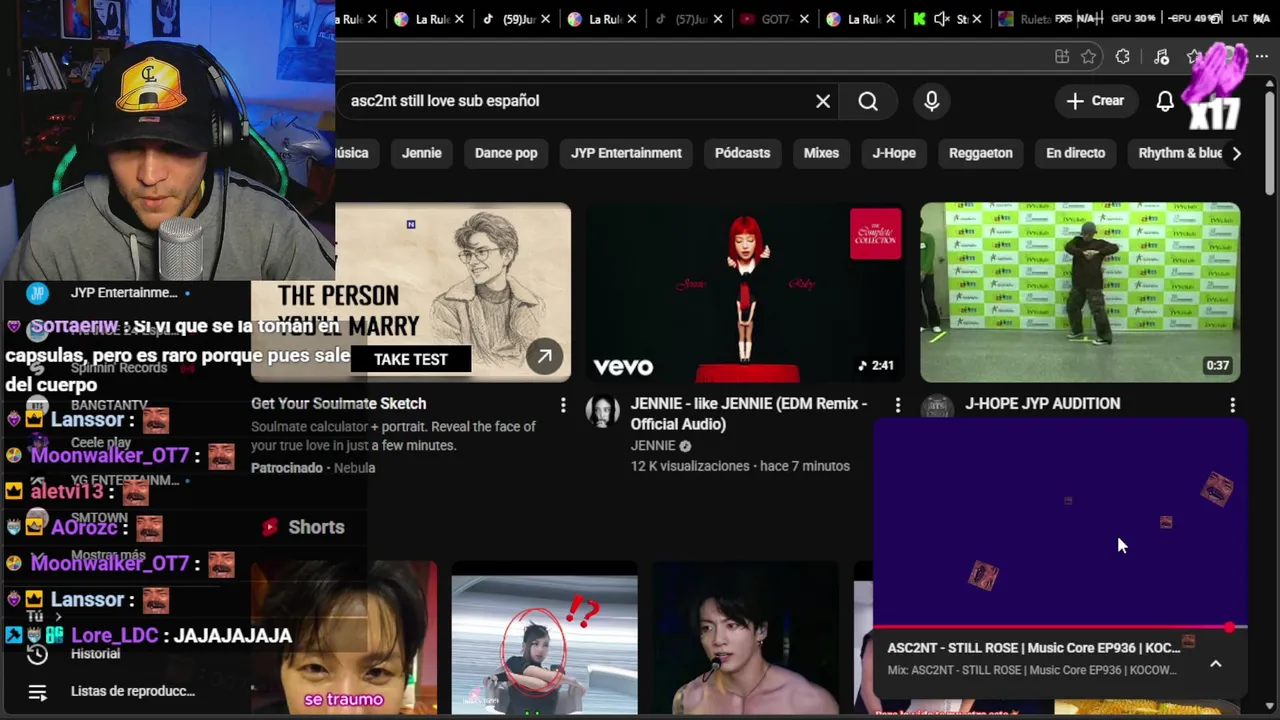Select the Dance pop filter chip
This screenshot has width=1280, height=720.
coord(506,153)
